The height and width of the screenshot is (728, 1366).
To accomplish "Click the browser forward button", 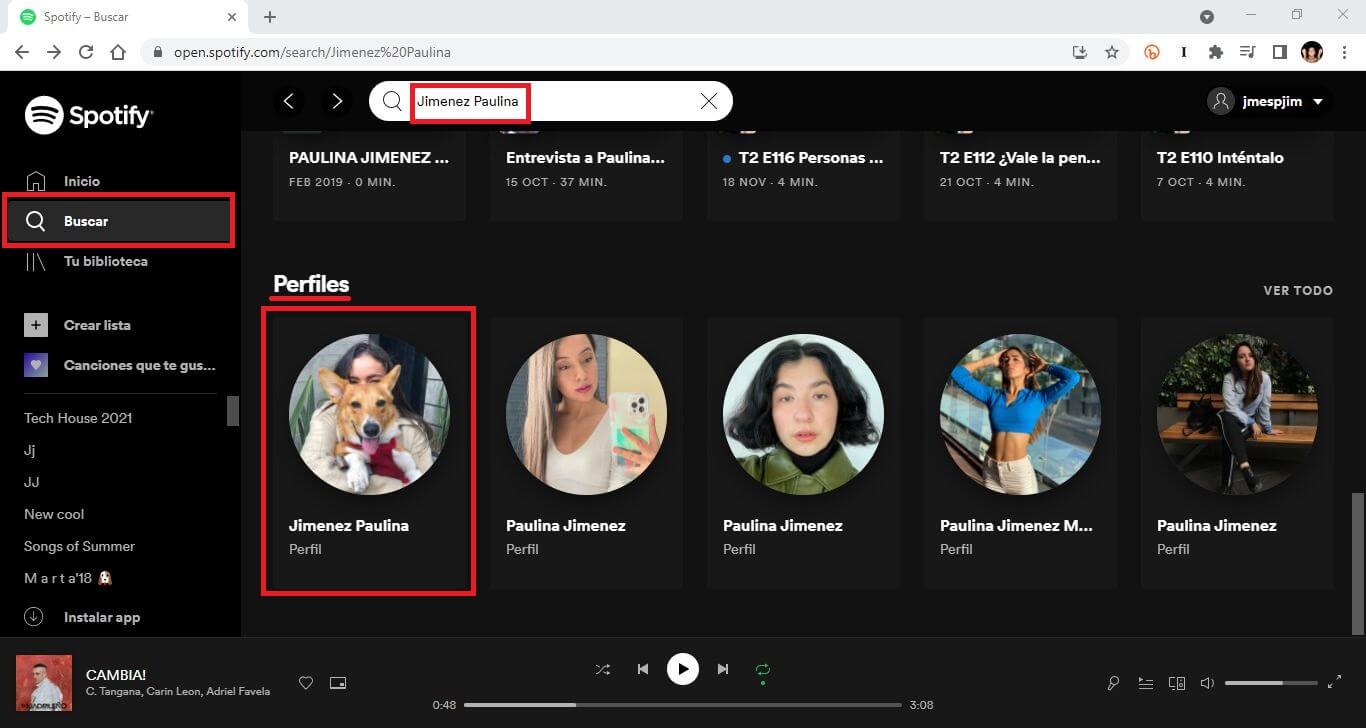I will [54, 52].
